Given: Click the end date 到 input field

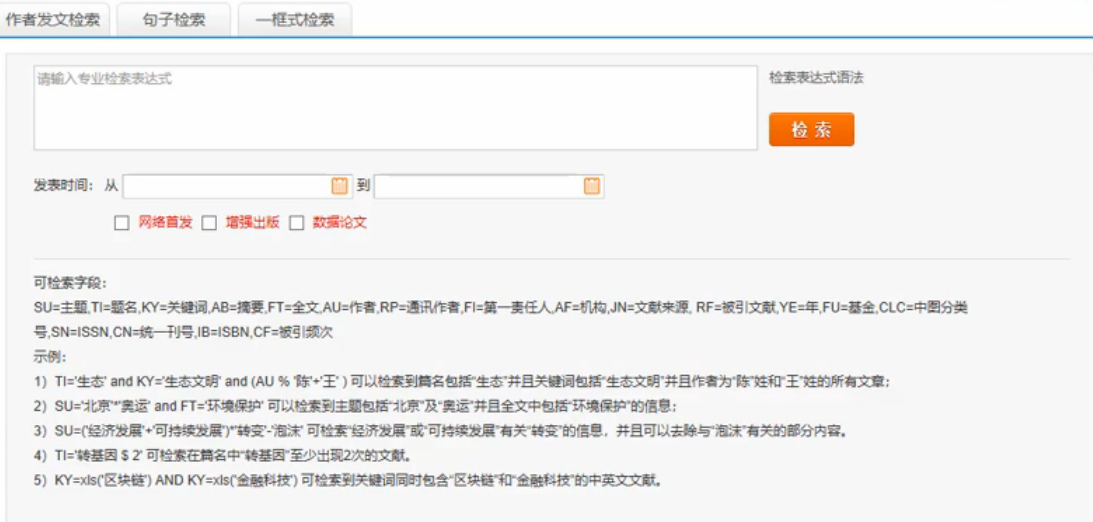Looking at the screenshot, I should (489, 186).
